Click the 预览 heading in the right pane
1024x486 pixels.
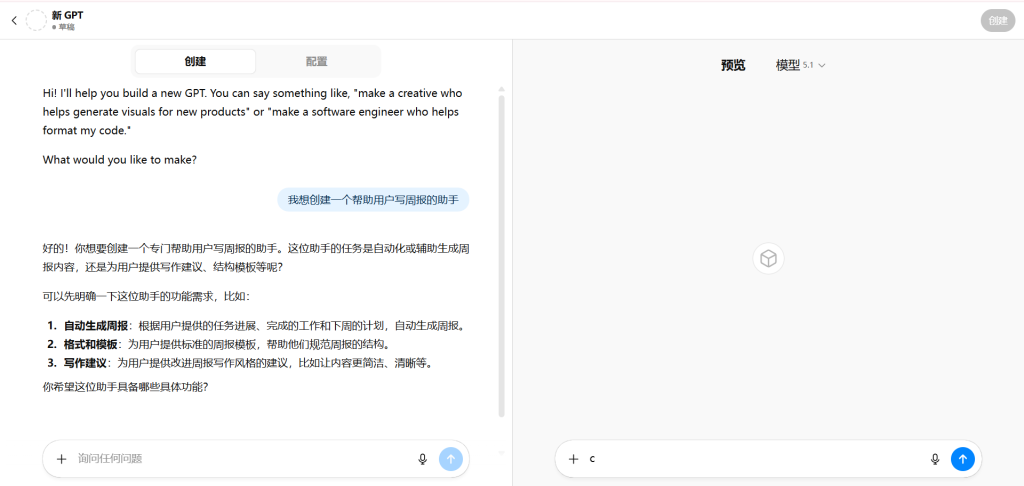point(733,65)
